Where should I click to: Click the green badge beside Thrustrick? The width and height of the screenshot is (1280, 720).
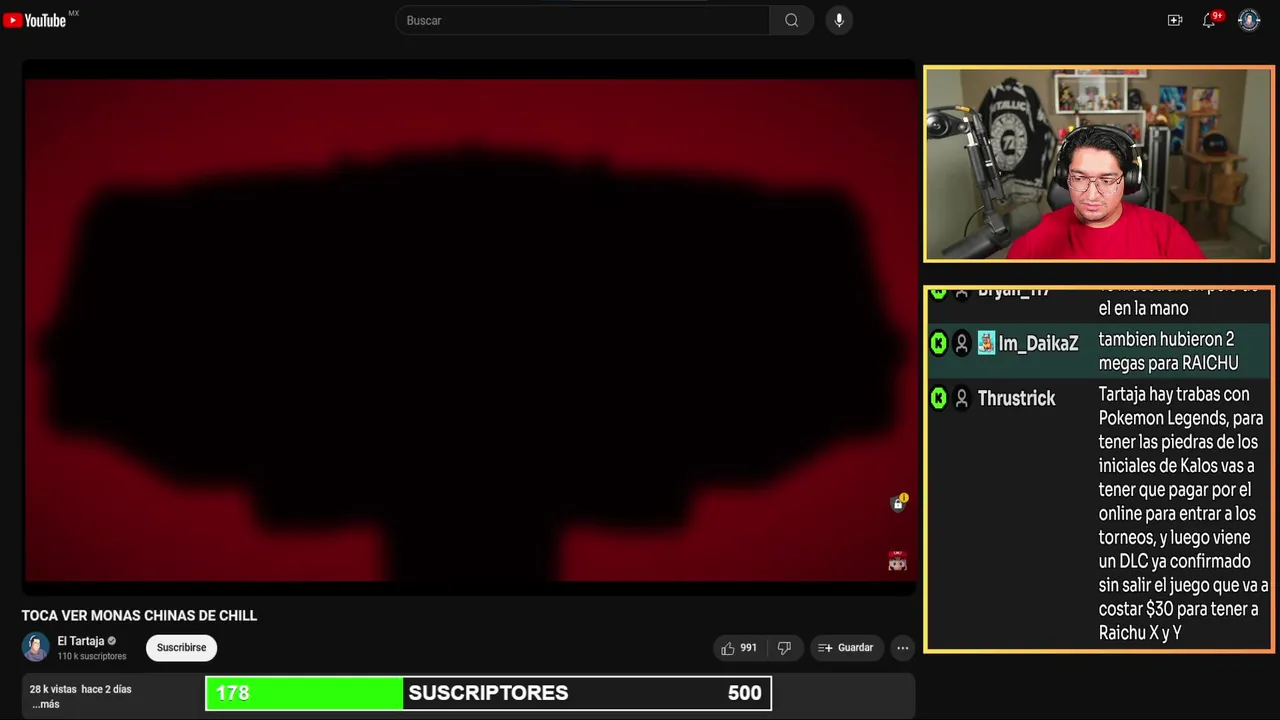click(938, 398)
